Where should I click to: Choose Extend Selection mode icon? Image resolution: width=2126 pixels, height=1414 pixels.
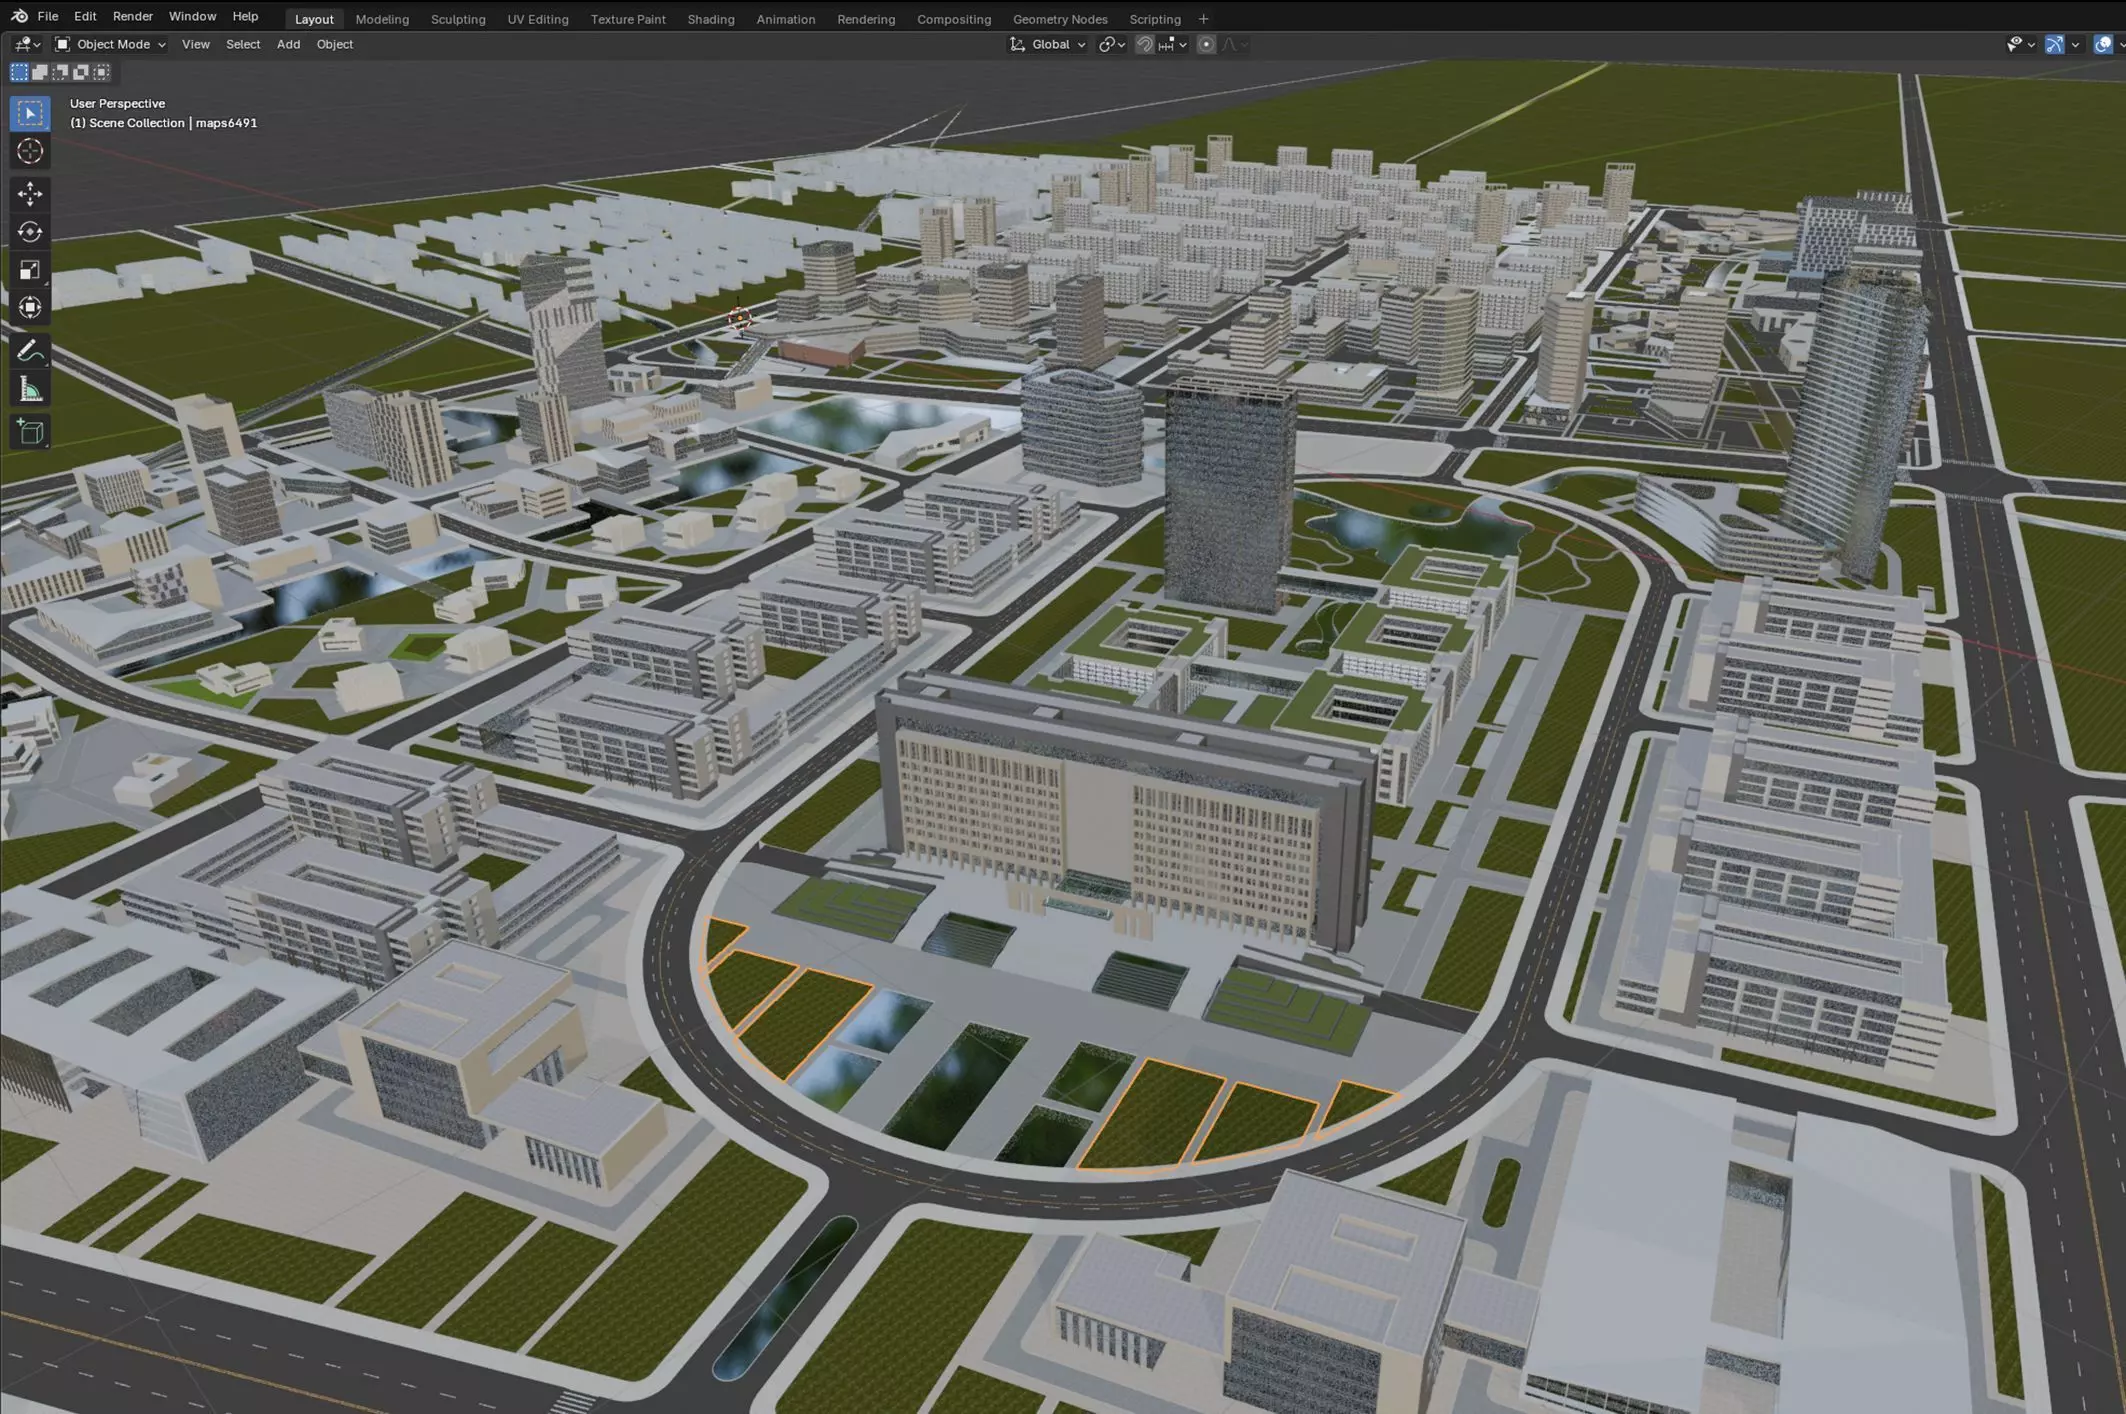point(40,72)
